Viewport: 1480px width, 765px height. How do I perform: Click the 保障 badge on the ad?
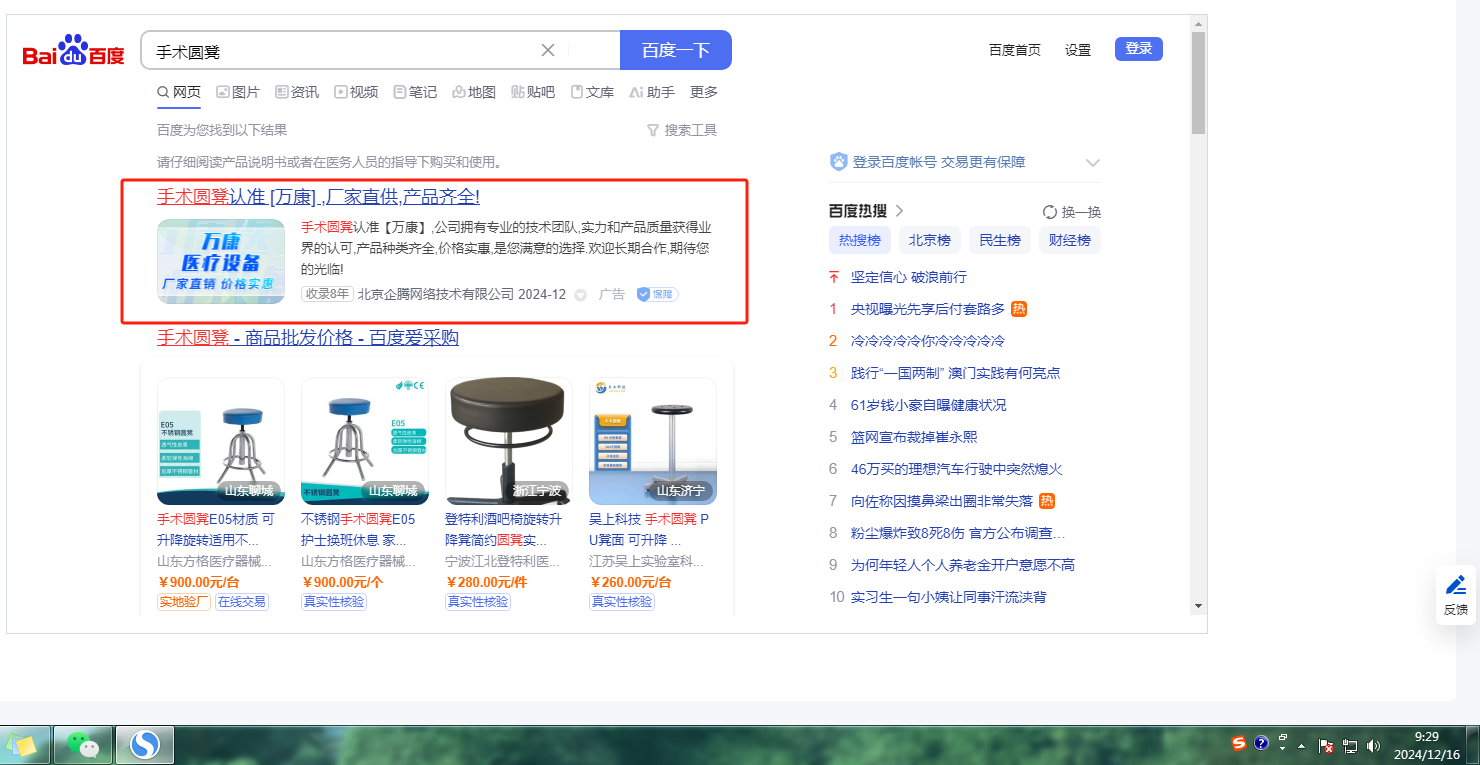click(657, 294)
